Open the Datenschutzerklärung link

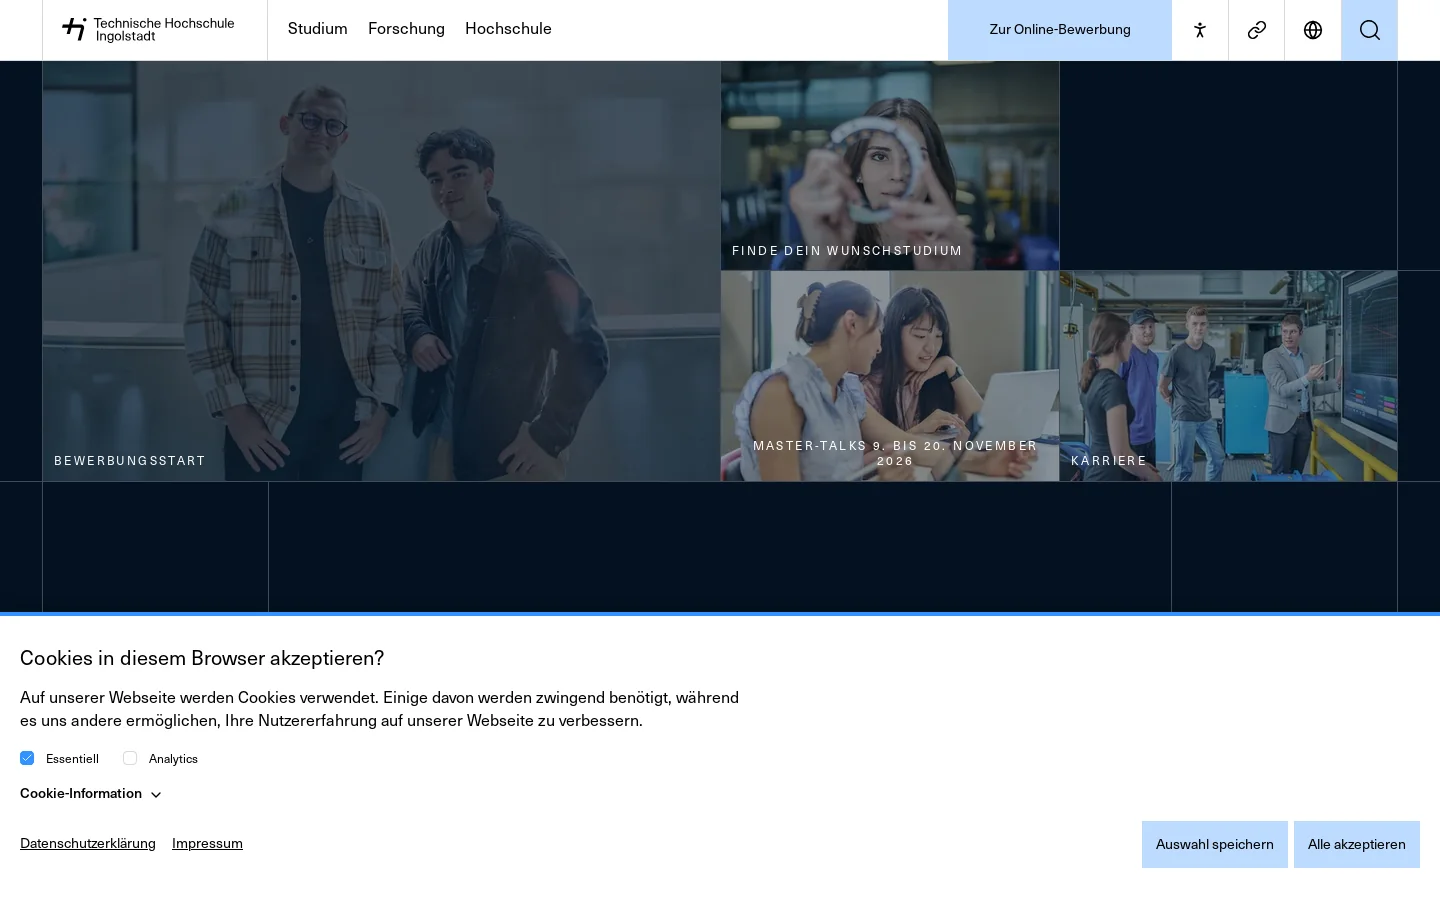(x=88, y=843)
